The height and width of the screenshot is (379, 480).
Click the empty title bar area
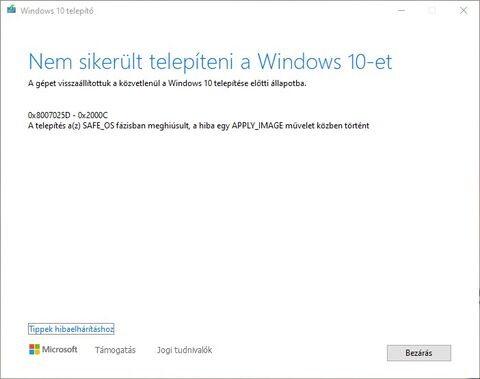[243, 11]
